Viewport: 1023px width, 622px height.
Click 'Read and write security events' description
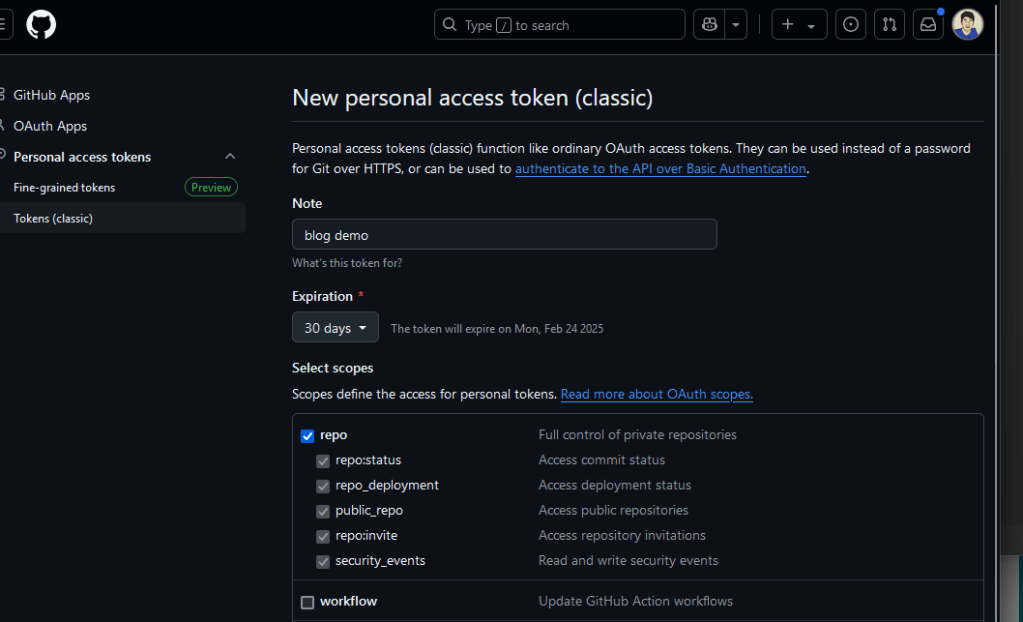(628, 561)
